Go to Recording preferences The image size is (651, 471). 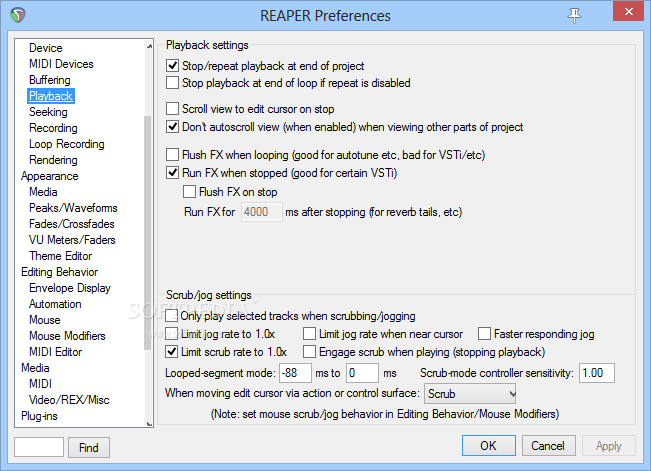pyautogui.click(x=53, y=128)
